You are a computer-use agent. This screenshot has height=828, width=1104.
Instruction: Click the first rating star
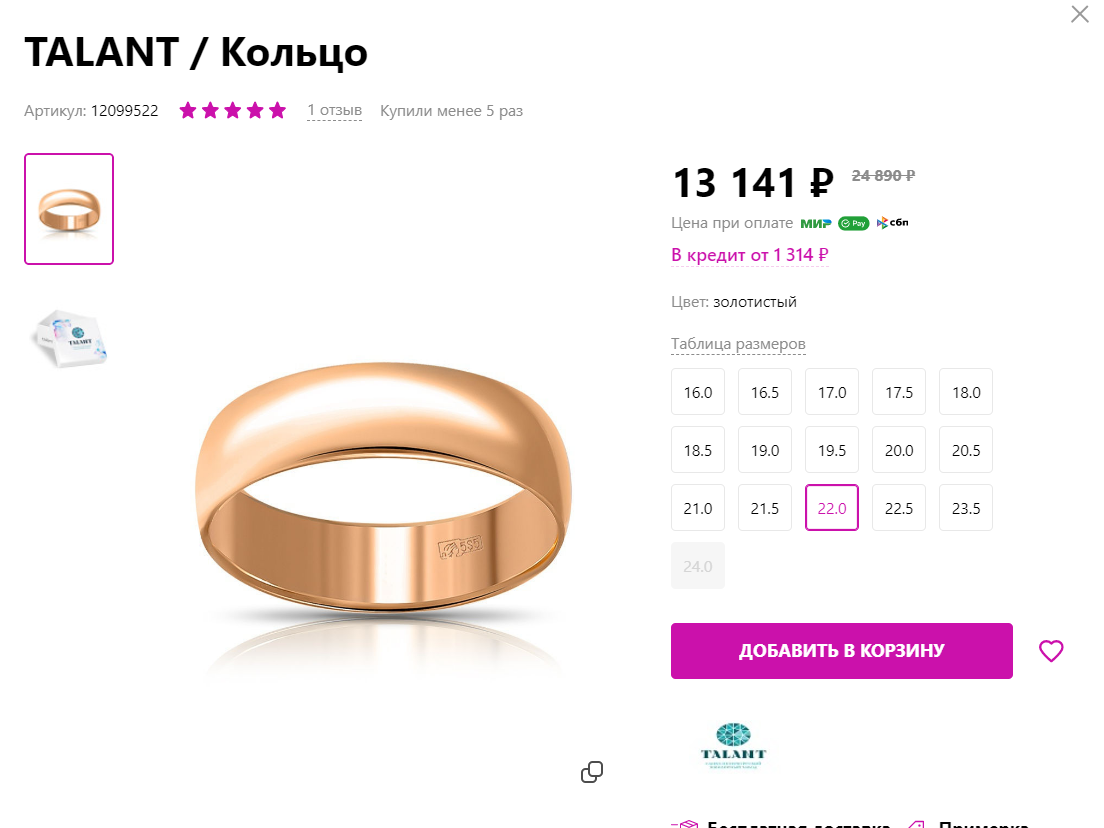[188, 110]
